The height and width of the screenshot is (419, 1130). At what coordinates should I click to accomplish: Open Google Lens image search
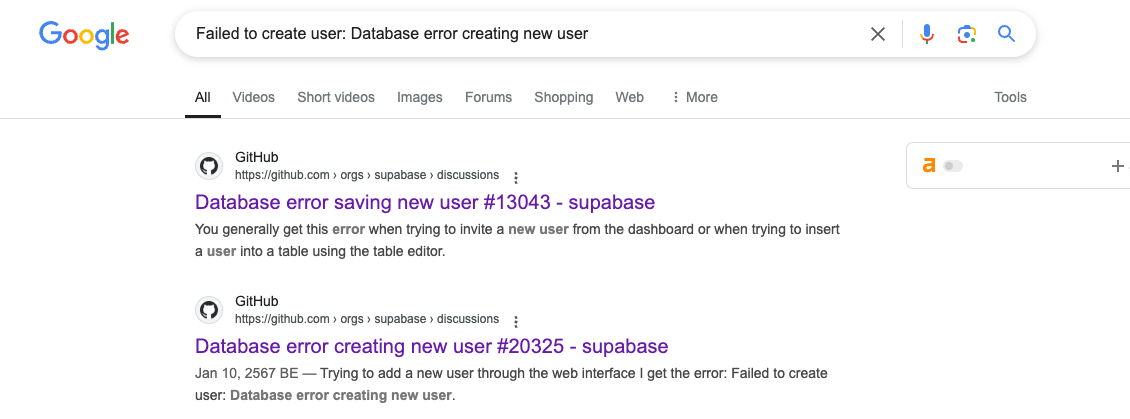click(966, 34)
